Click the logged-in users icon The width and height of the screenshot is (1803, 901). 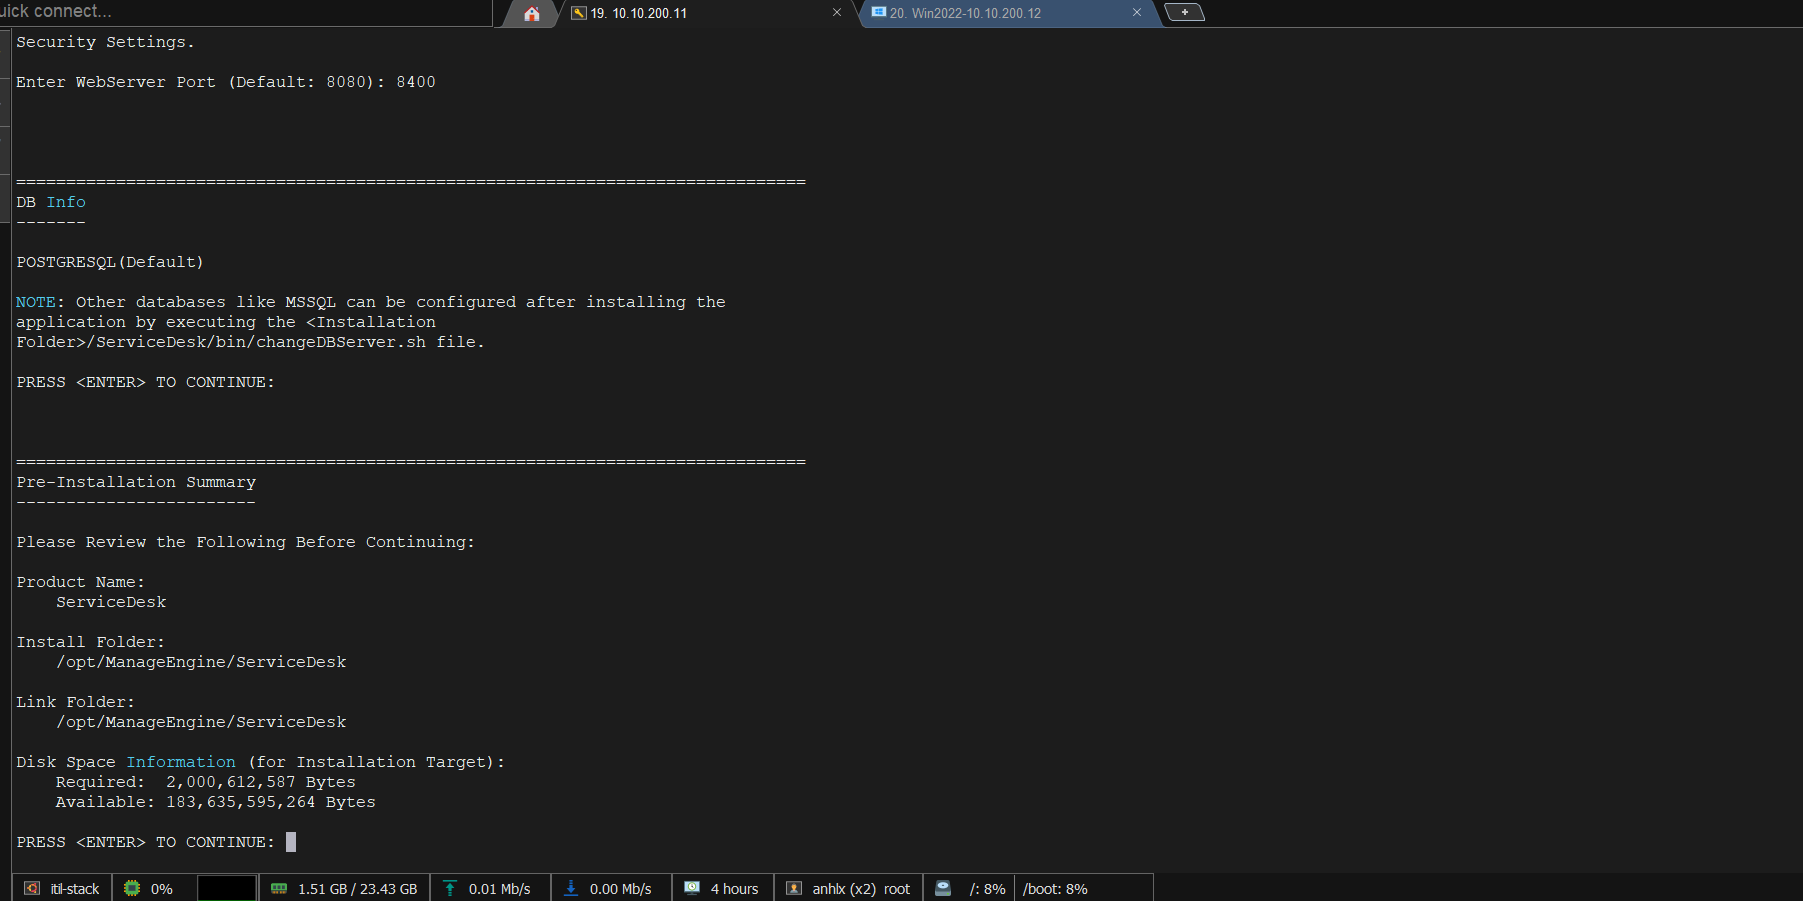point(794,888)
